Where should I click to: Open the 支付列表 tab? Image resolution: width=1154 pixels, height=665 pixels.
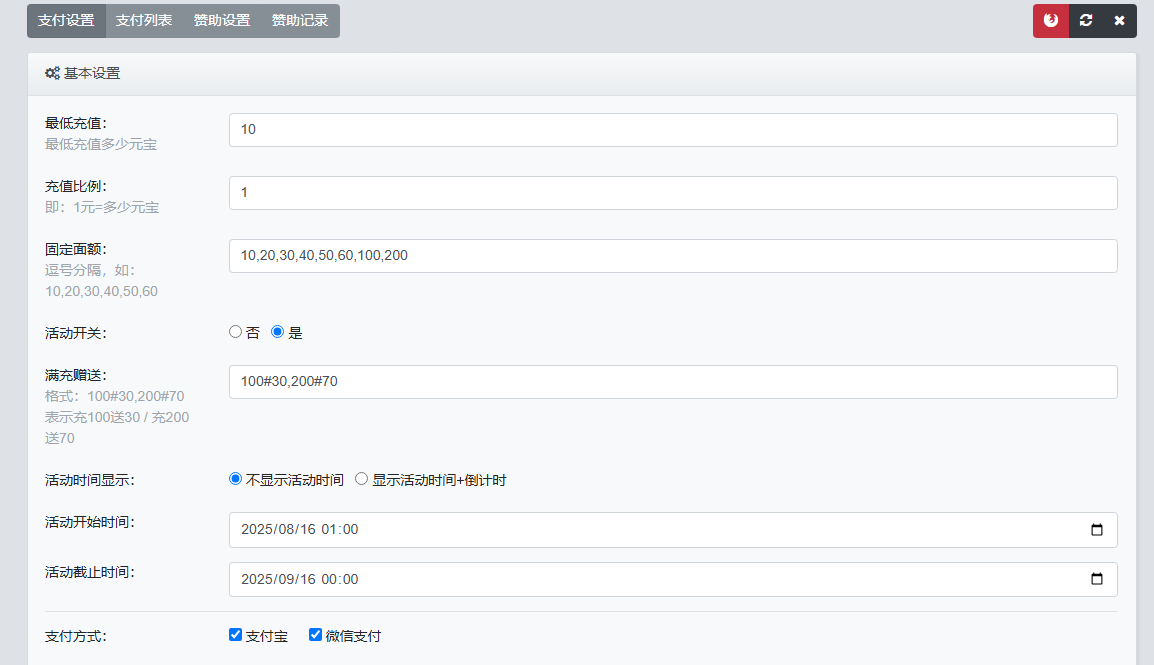144,21
